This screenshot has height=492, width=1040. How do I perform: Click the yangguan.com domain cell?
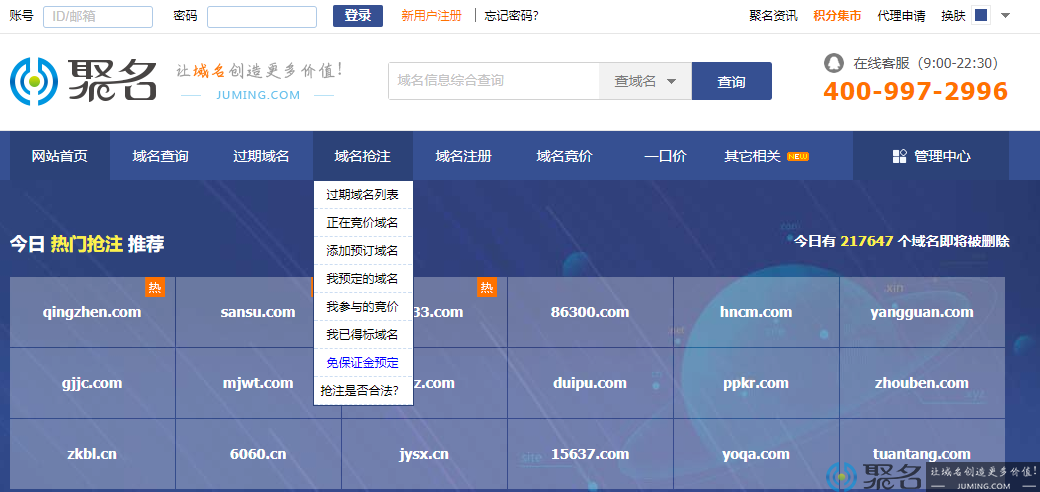(x=922, y=312)
